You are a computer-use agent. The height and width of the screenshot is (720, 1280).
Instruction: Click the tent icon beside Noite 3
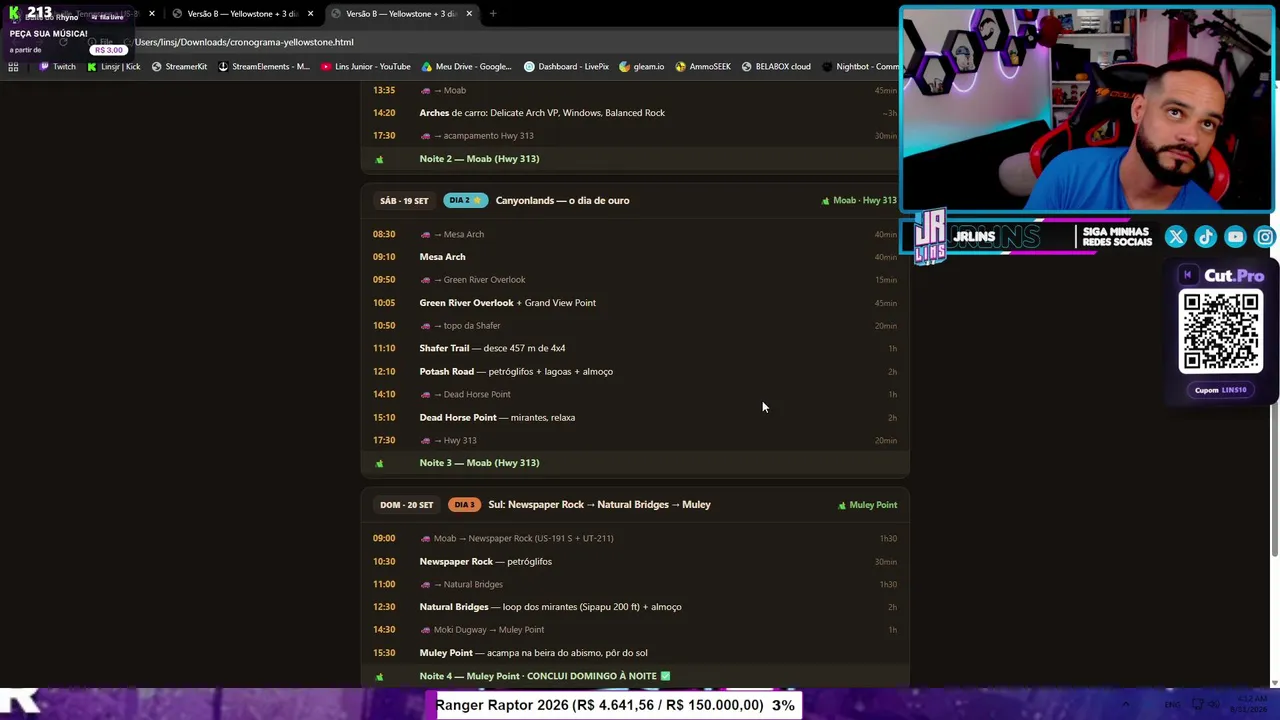379,463
